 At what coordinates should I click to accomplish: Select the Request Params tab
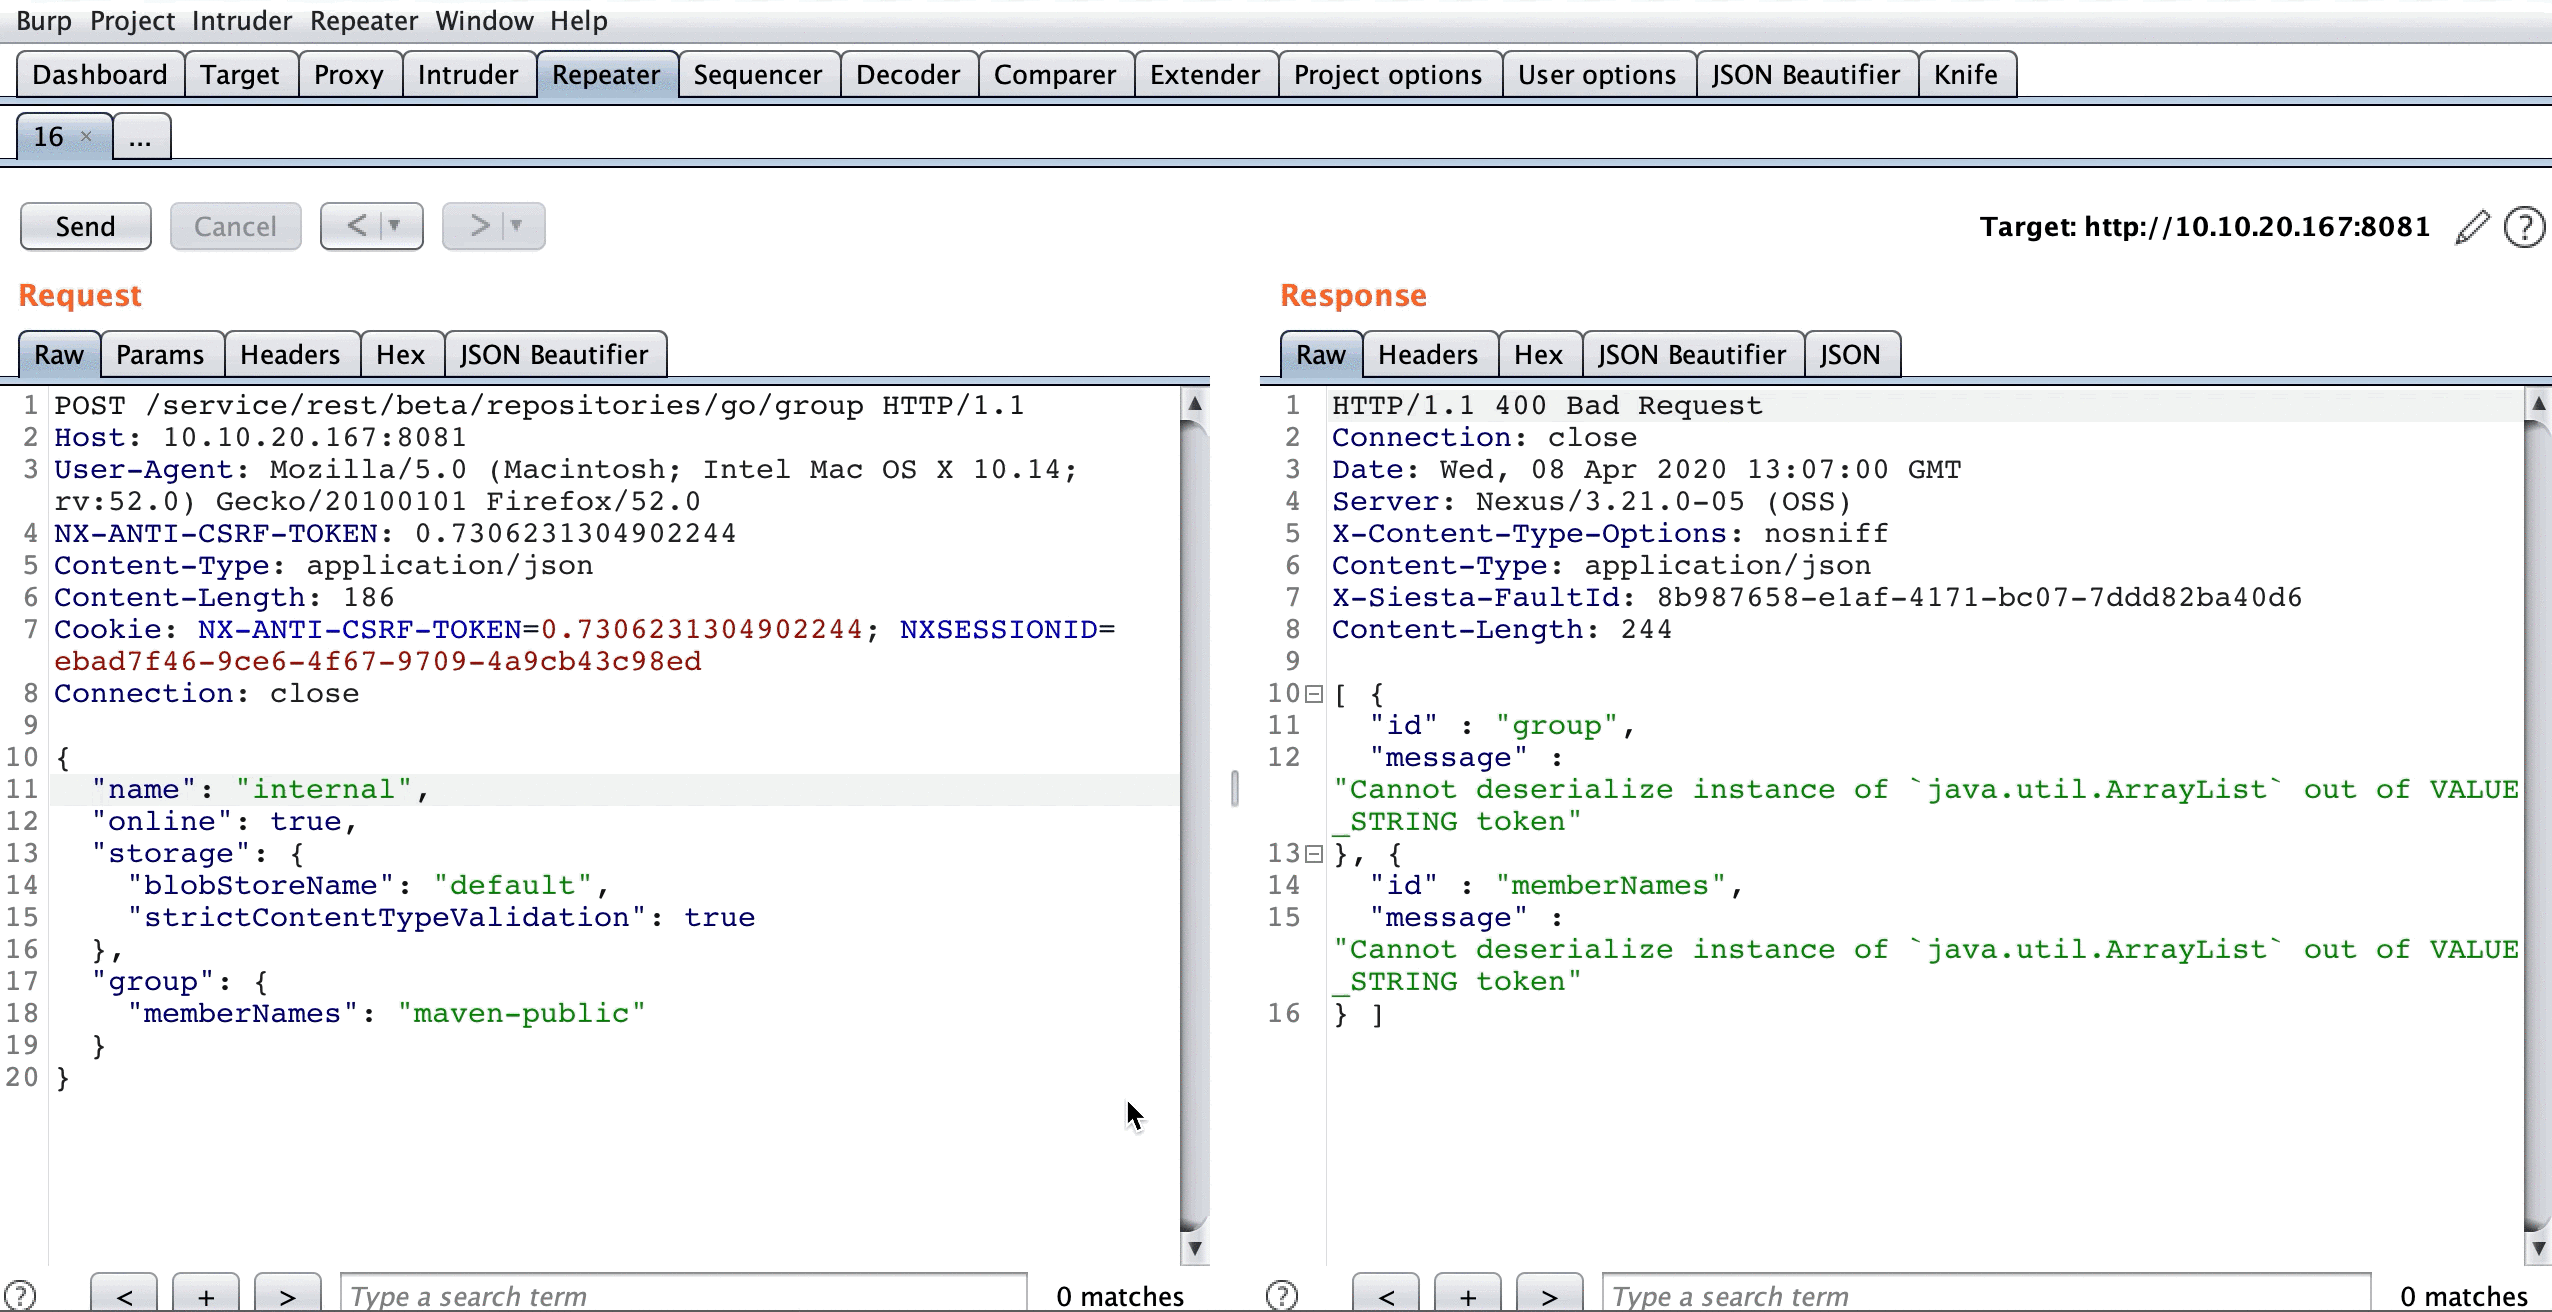(160, 355)
